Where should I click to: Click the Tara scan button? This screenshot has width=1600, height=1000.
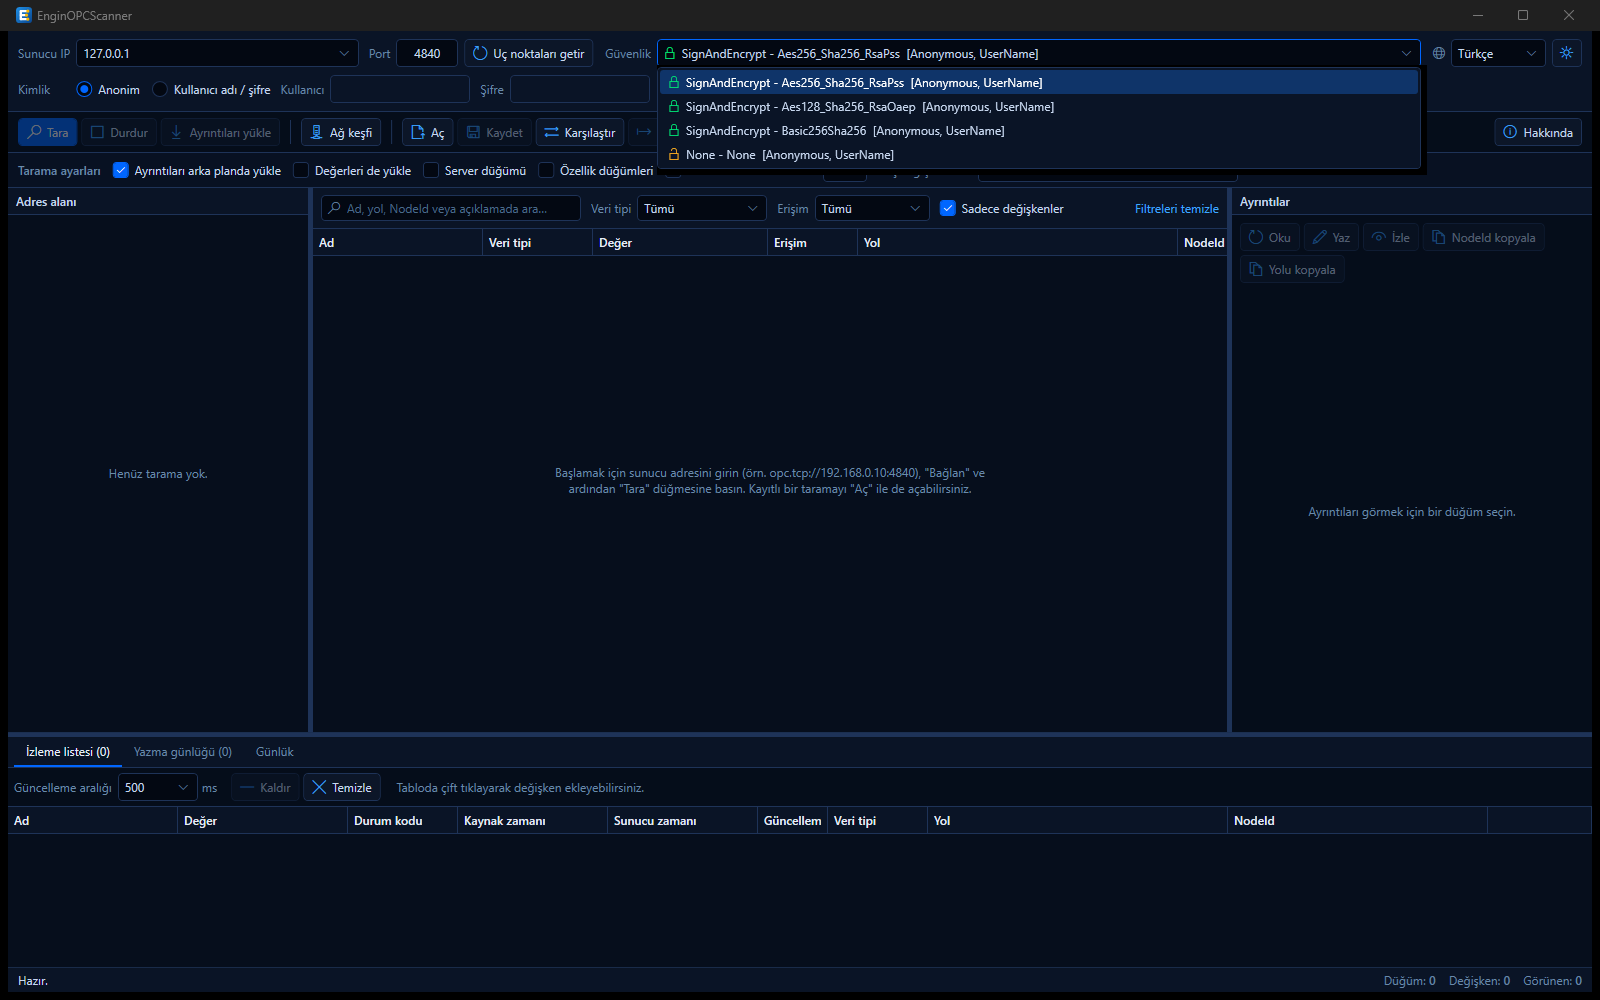pos(47,132)
